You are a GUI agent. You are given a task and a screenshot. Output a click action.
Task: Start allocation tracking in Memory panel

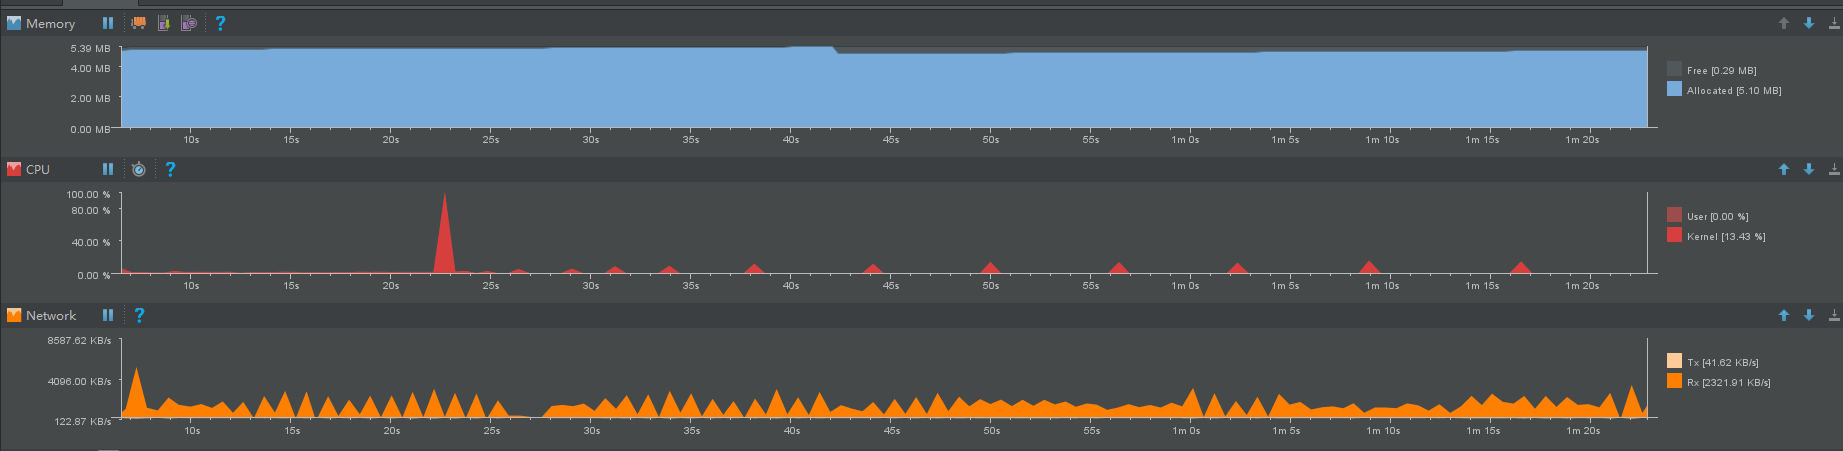pyautogui.click(x=188, y=23)
